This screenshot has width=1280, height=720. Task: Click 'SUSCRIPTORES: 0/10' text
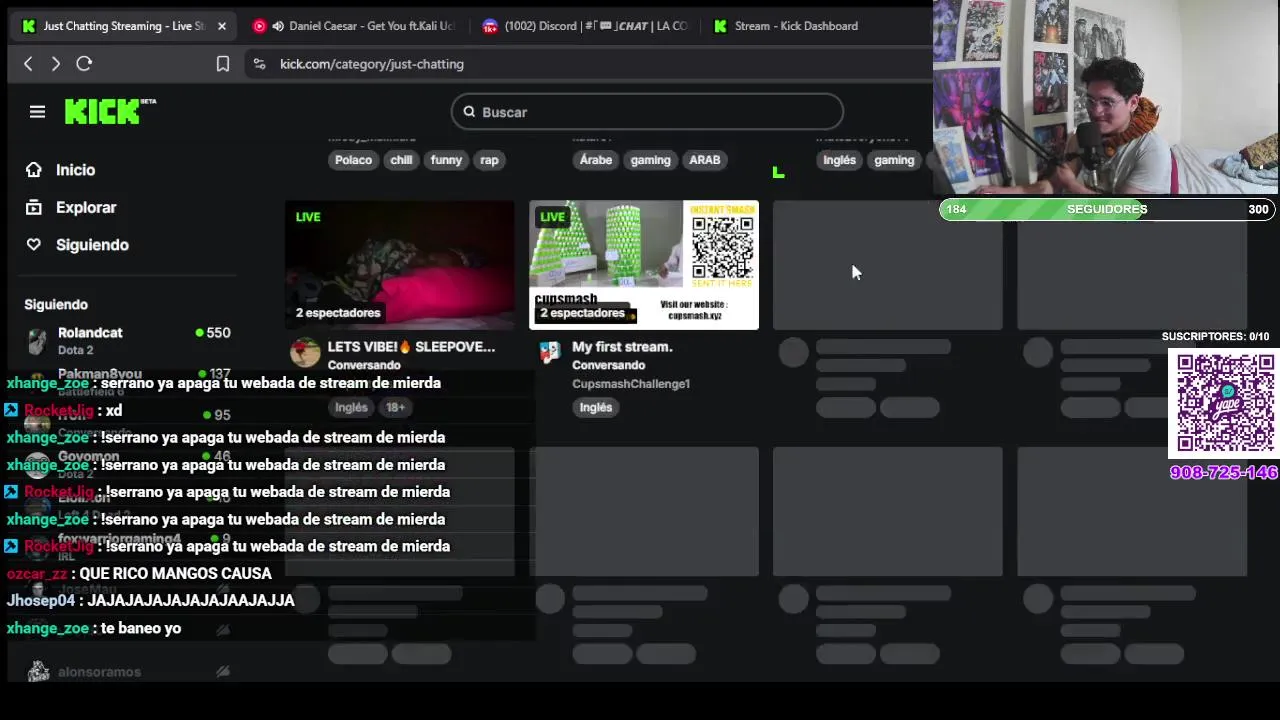click(x=1215, y=337)
